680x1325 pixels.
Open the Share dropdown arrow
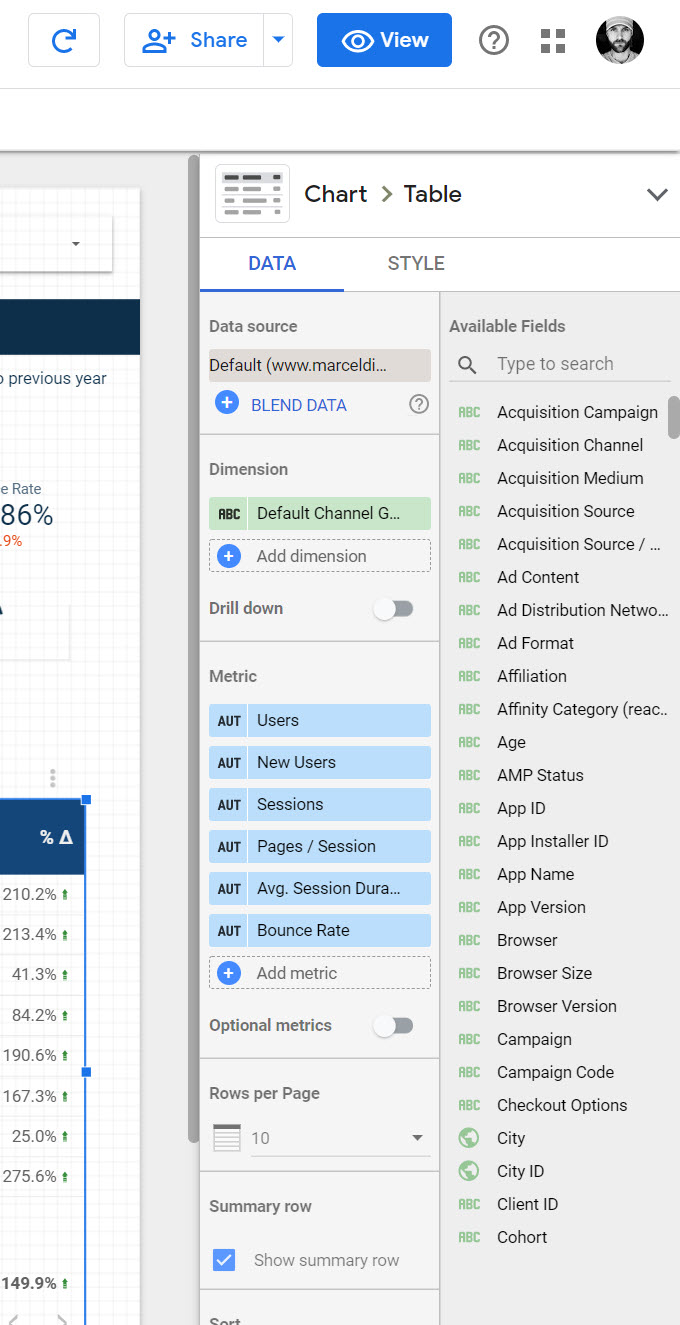[278, 40]
